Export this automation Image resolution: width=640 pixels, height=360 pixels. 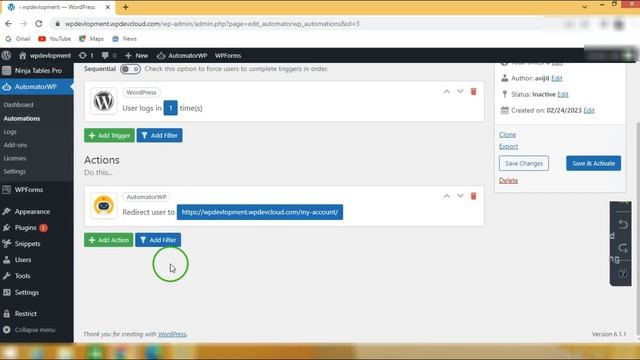508,146
